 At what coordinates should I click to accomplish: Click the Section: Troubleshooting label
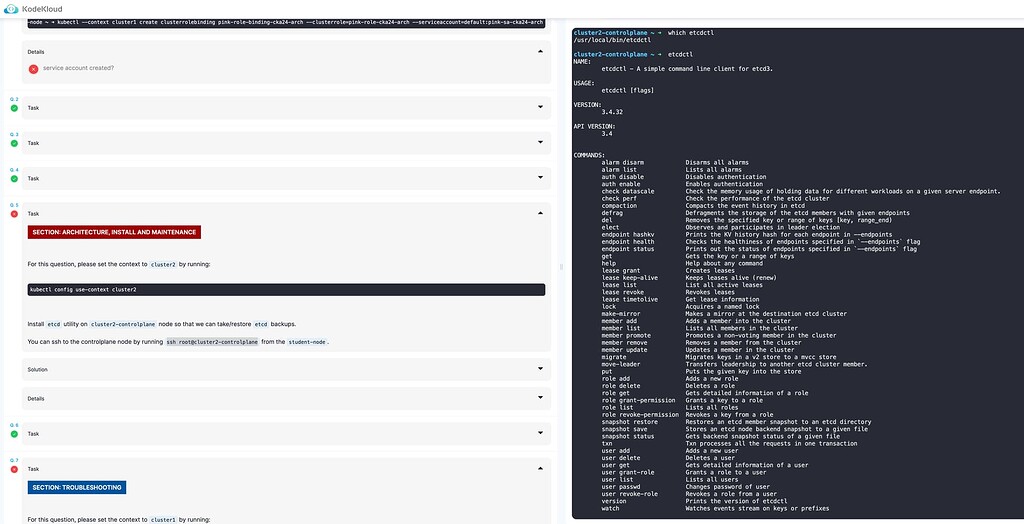click(x=77, y=488)
